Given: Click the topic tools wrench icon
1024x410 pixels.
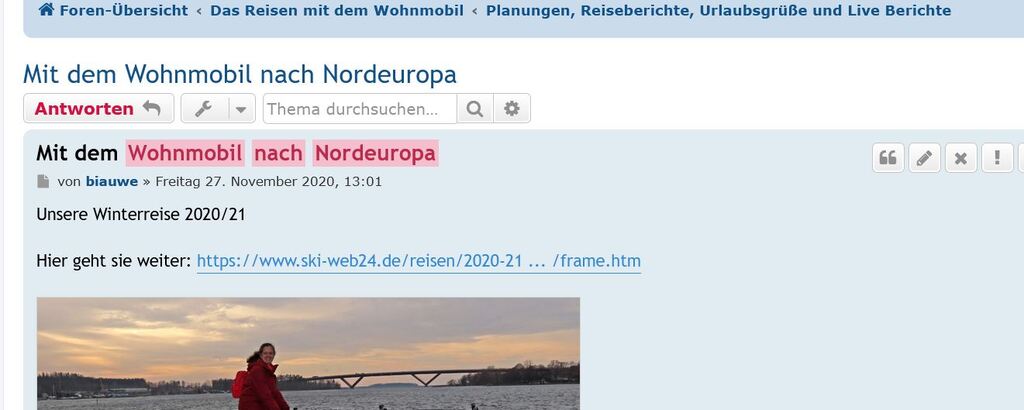Looking at the screenshot, I should pos(204,108).
